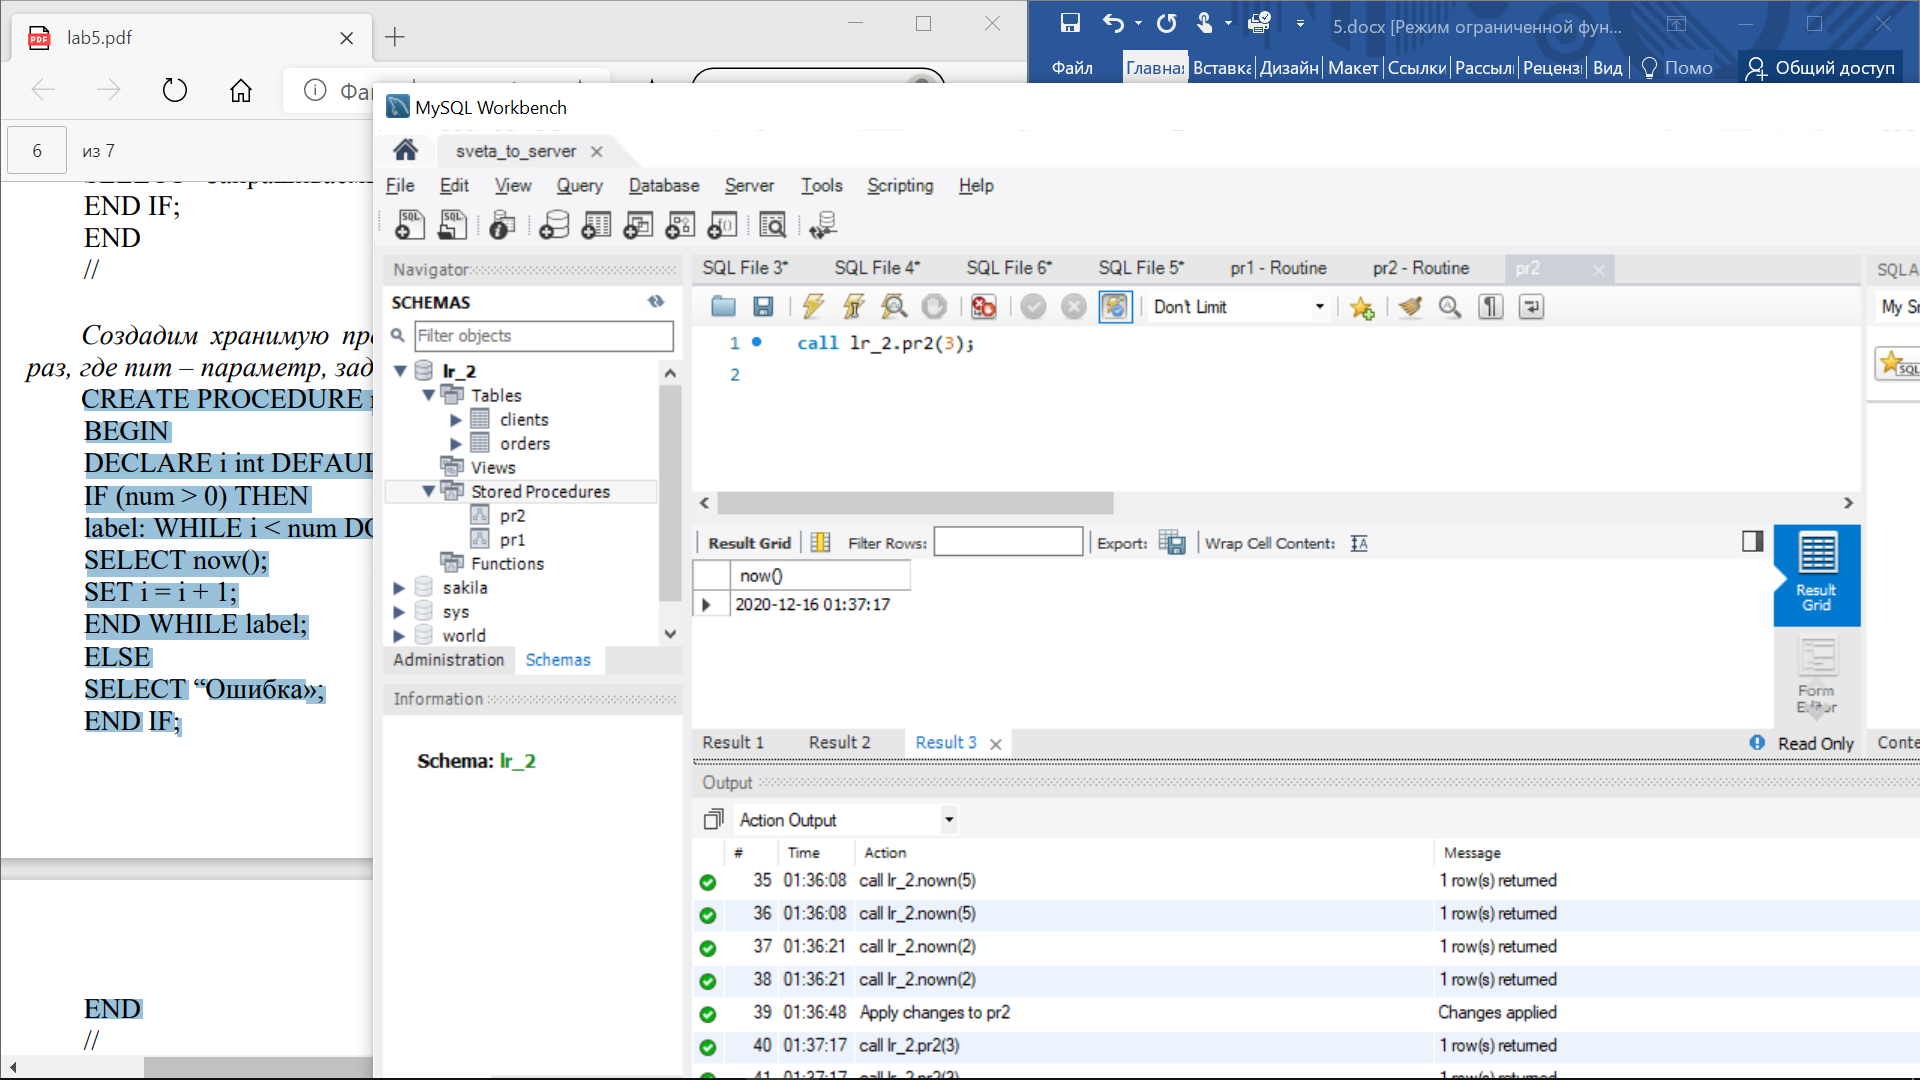This screenshot has width=1920, height=1080.
Task: Create new table icon in main toolbar
Action: click(x=596, y=225)
